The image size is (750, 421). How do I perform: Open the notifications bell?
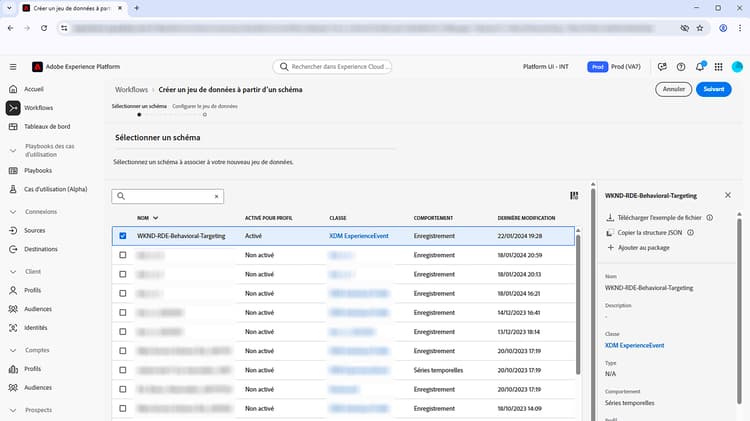pyautogui.click(x=700, y=66)
